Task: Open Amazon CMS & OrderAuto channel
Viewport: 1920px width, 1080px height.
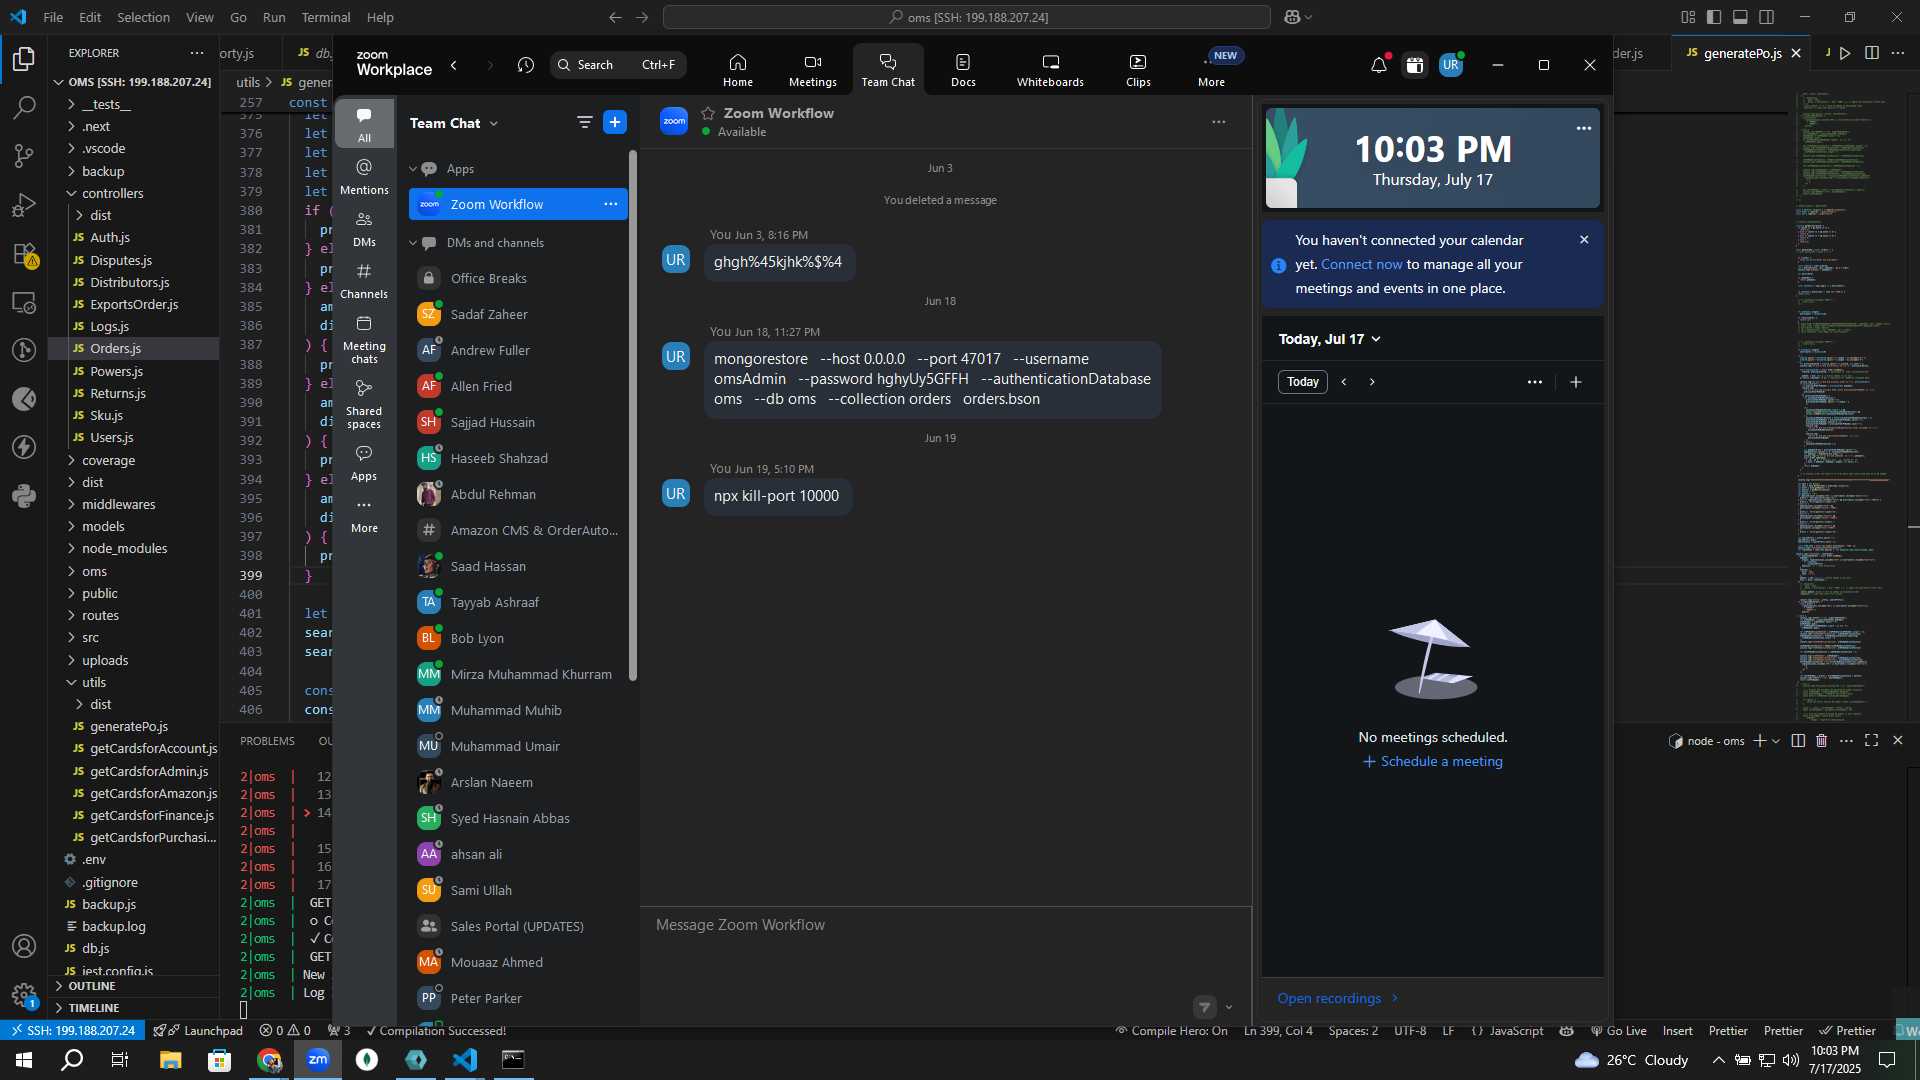Action: [x=517, y=530]
